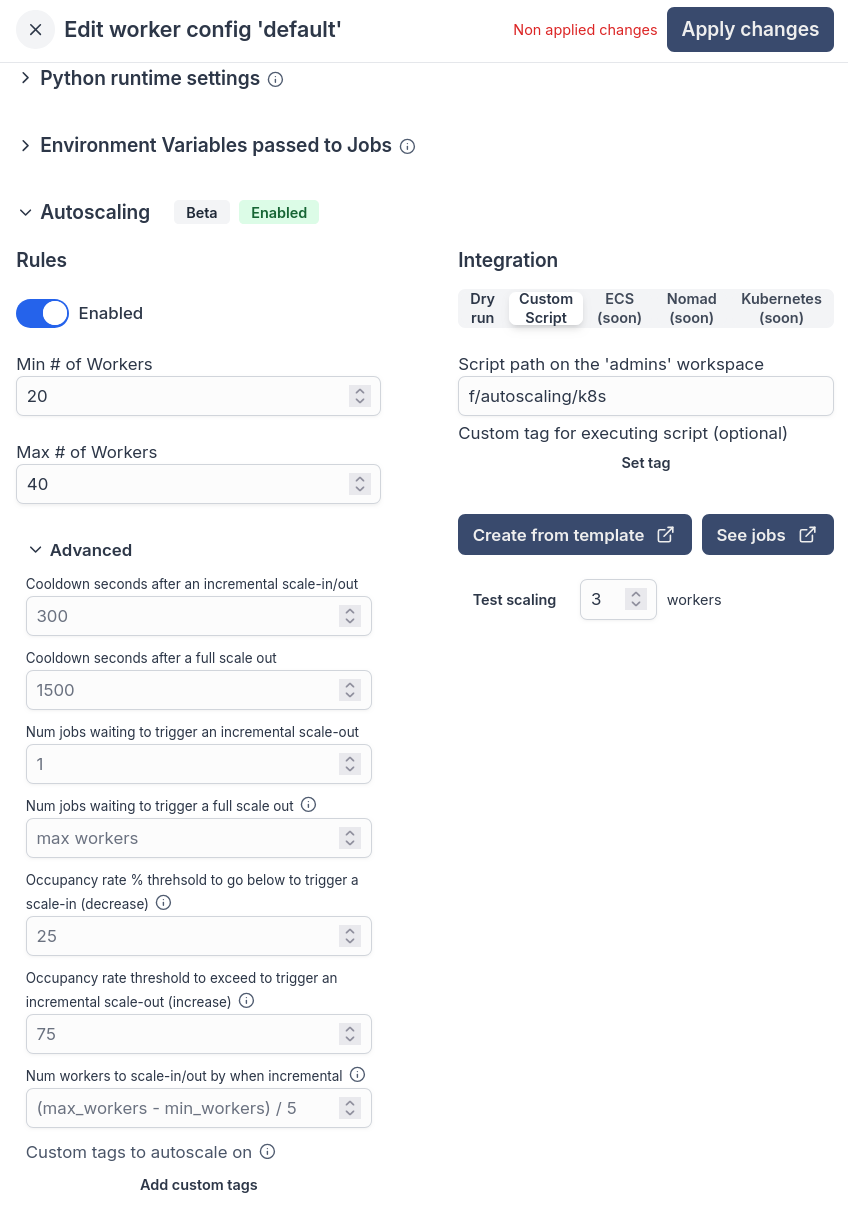The height and width of the screenshot is (1219, 848).
Task: Click info icon for full scale out jobs
Action: 309,805
